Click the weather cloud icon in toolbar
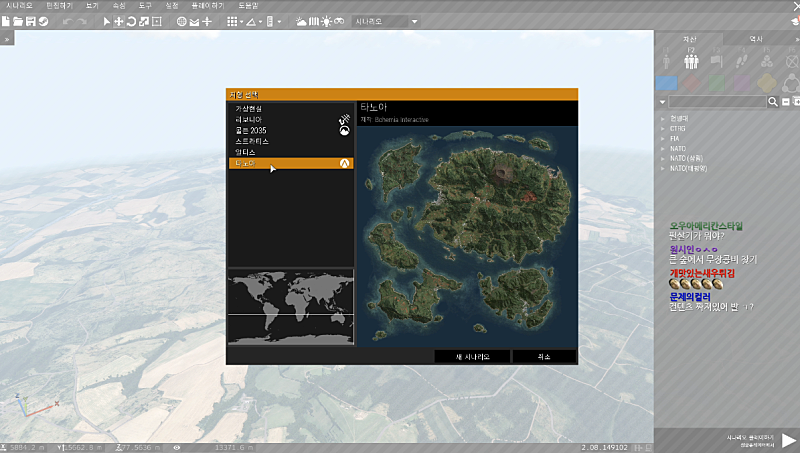Screen dimensions: 800x453 coord(301,21)
